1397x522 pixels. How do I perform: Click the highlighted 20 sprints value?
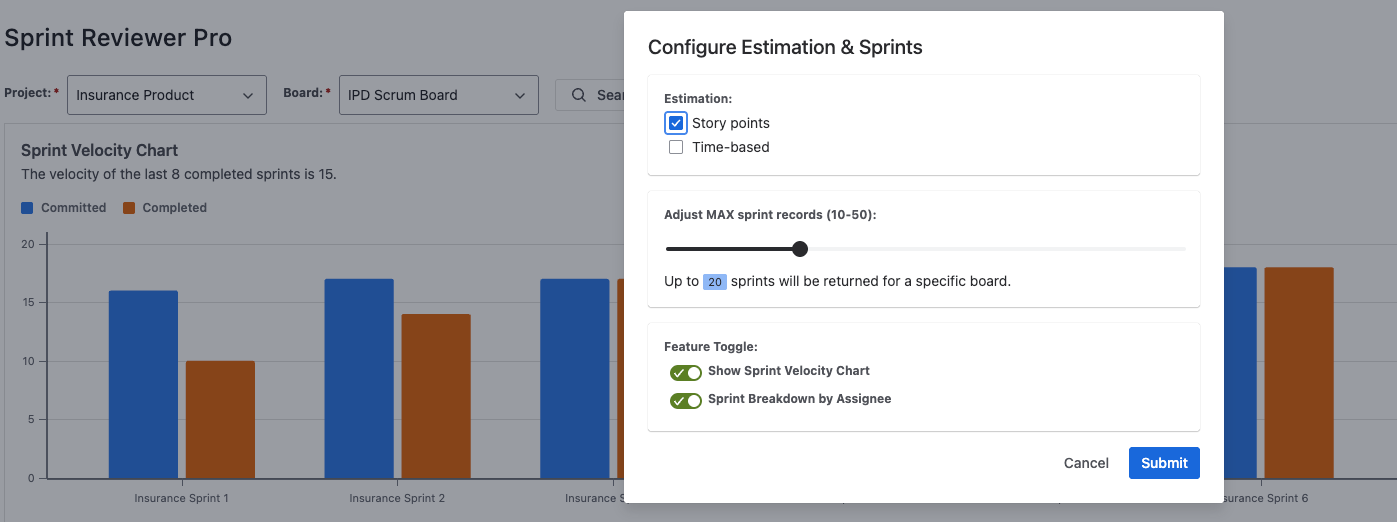tap(715, 282)
